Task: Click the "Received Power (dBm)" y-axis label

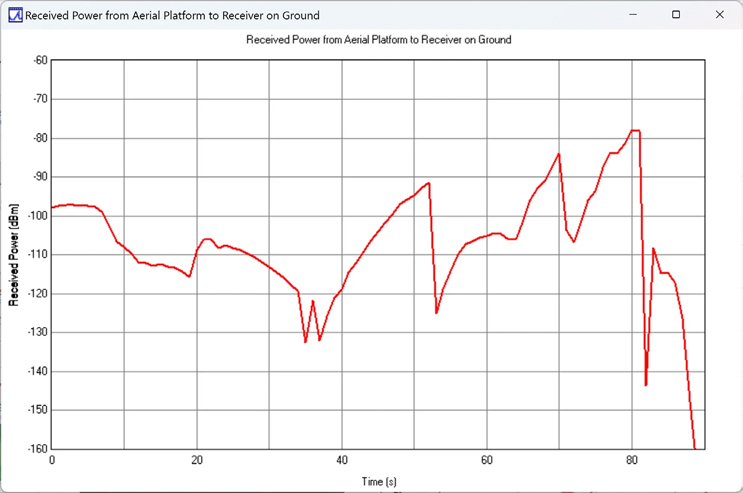Action: 14,254
